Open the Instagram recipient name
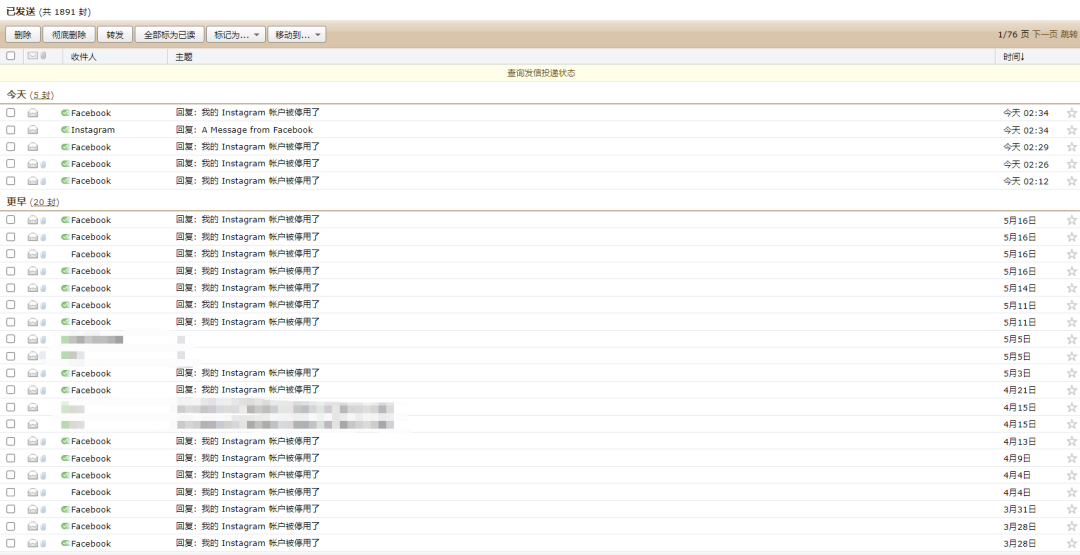1080x555 pixels. click(93, 130)
